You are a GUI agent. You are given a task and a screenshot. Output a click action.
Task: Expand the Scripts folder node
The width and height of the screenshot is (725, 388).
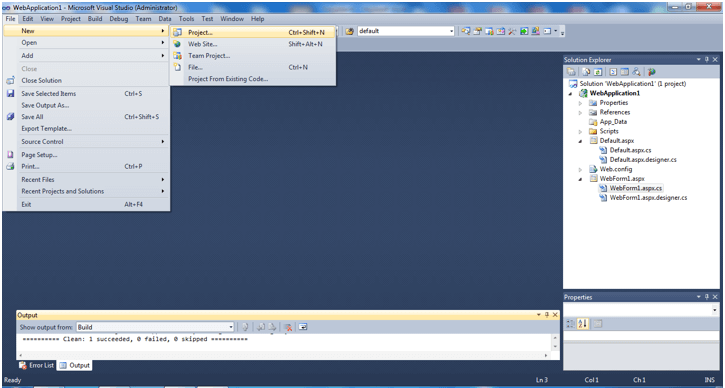click(x=580, y=131)
